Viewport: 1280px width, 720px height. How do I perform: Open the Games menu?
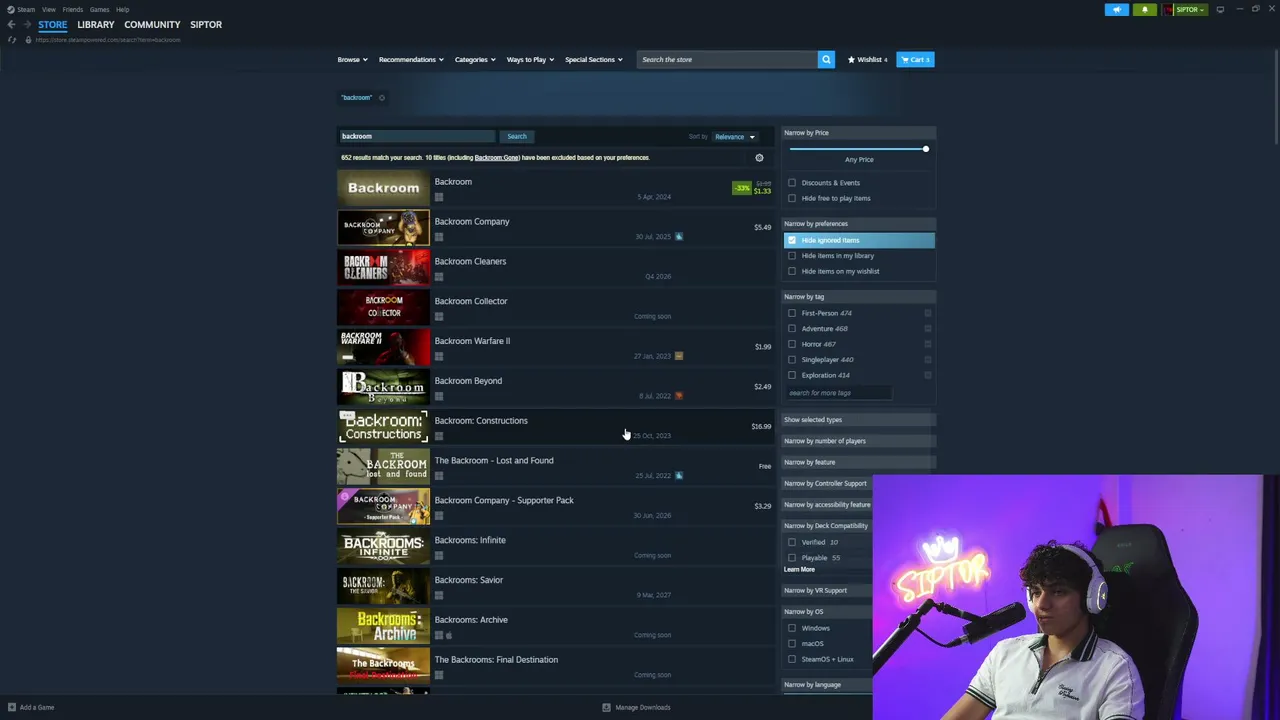[x=99, y=9]
